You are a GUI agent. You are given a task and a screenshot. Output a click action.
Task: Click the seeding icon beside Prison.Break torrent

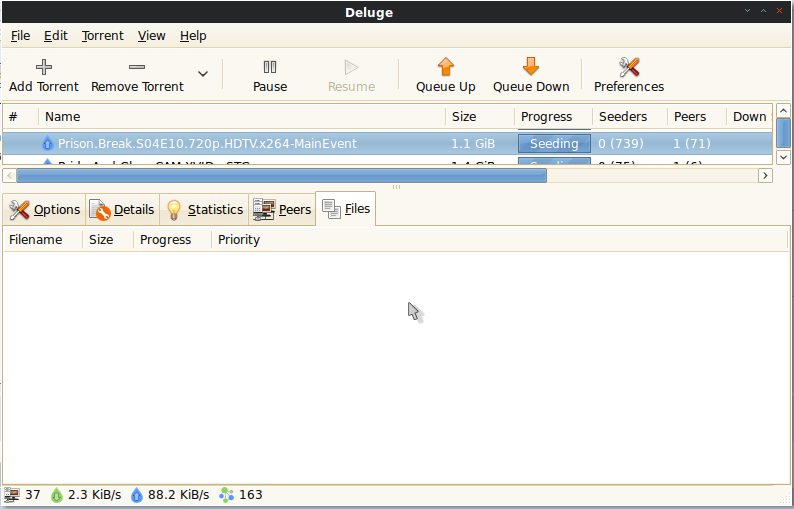pos(47,144)
